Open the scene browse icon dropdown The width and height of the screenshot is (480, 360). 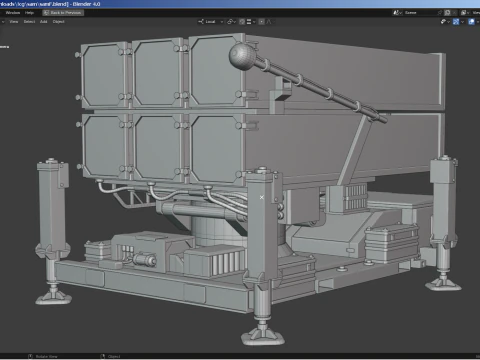pyautogui.click(x=397, y=13)
